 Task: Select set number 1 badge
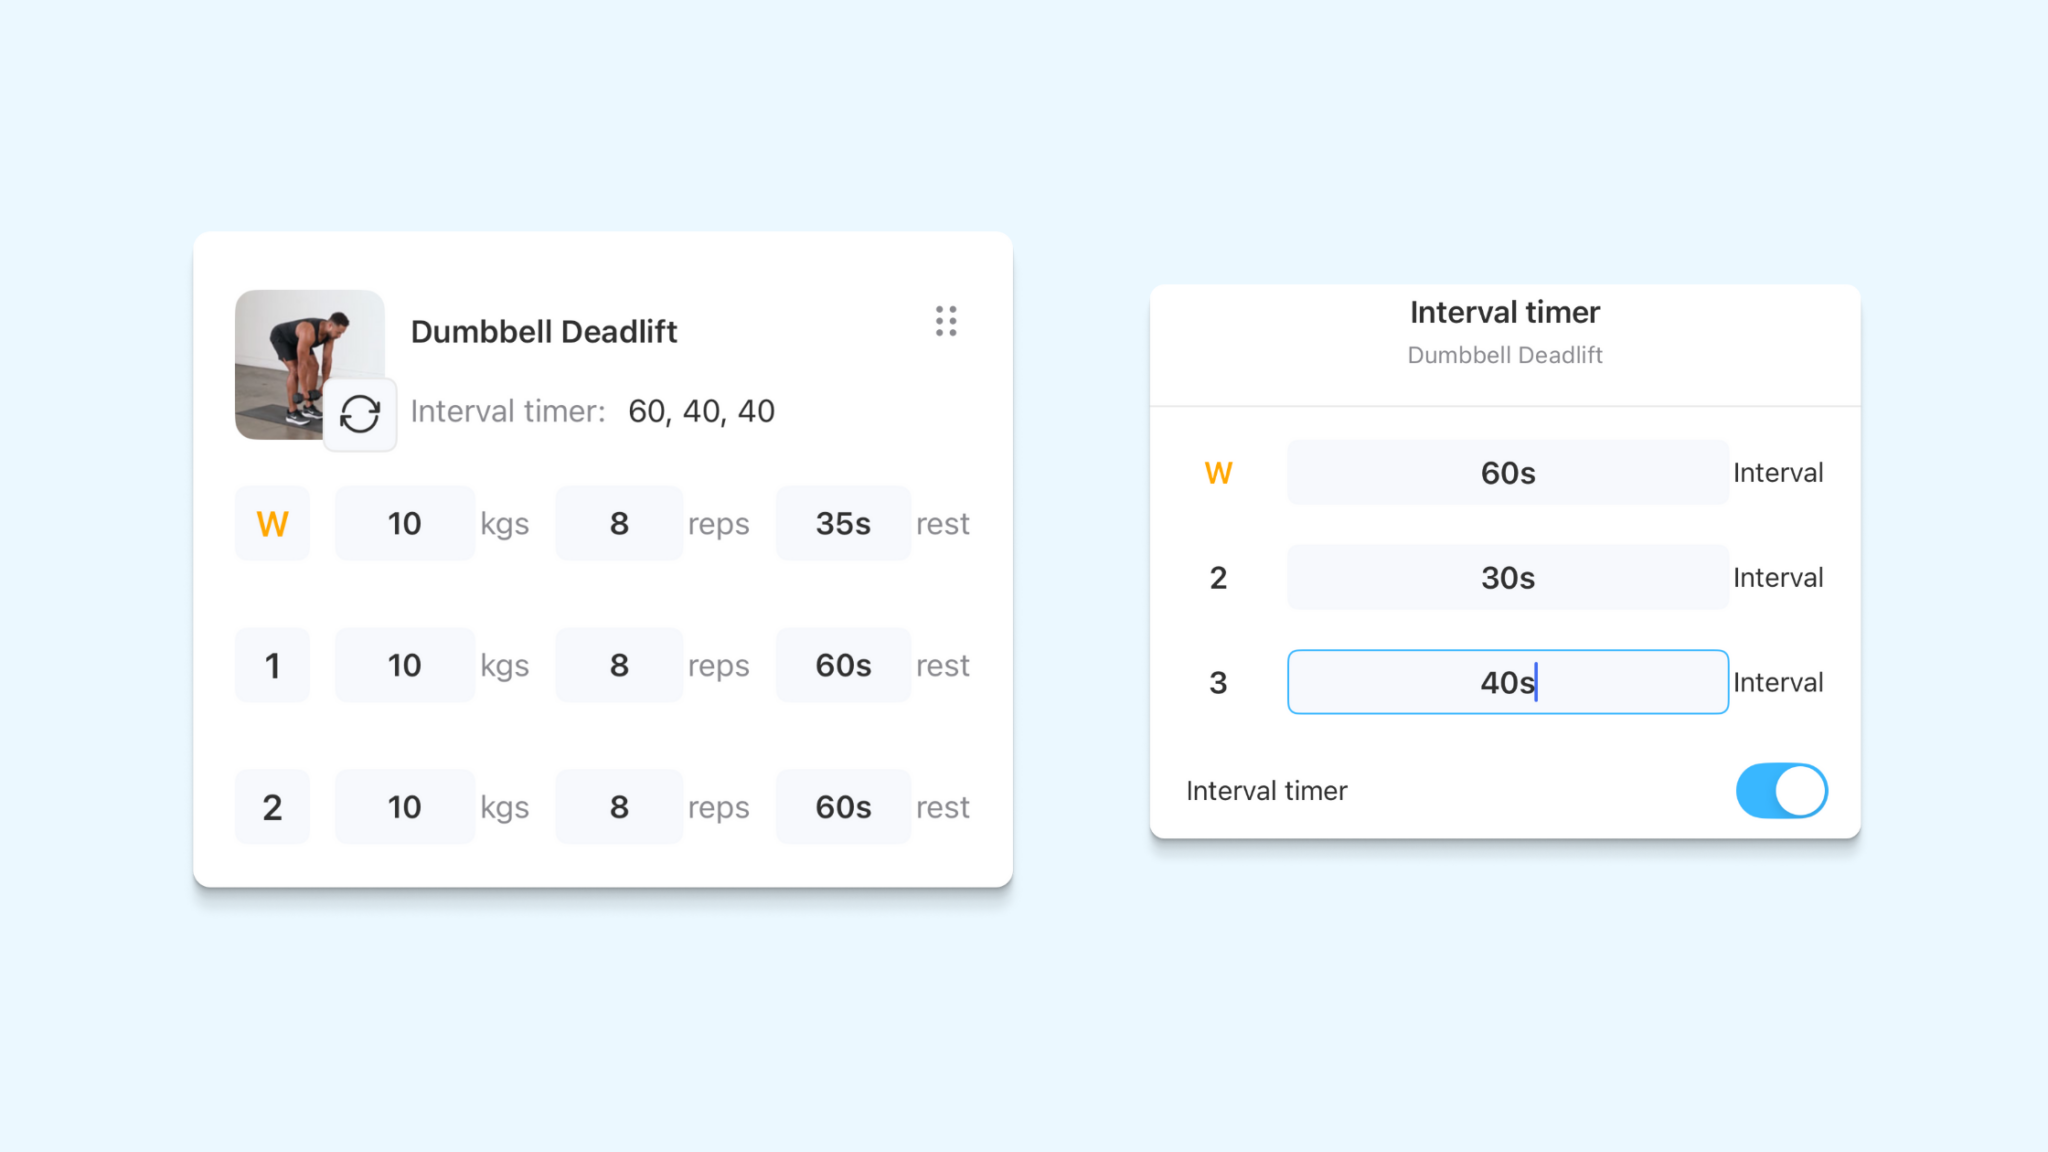pyautogui.click(x=272, y=665)
